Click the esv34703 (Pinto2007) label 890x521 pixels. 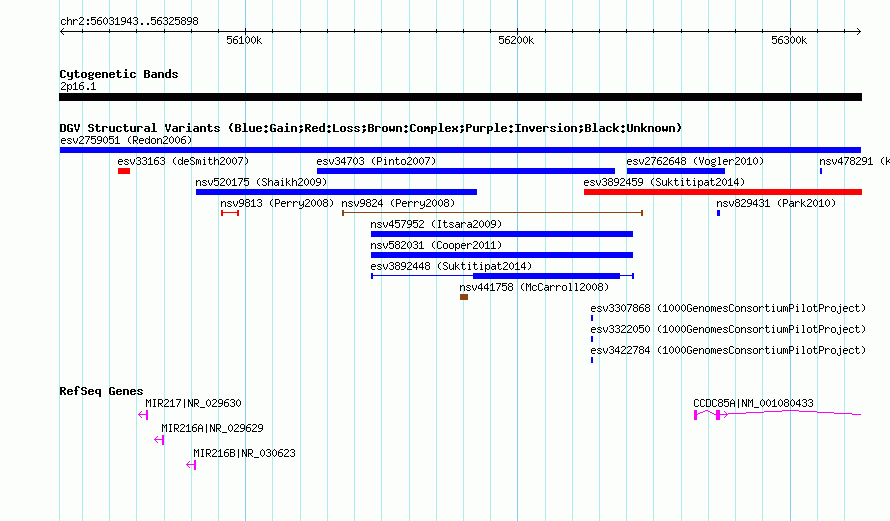tap(376, 161)
